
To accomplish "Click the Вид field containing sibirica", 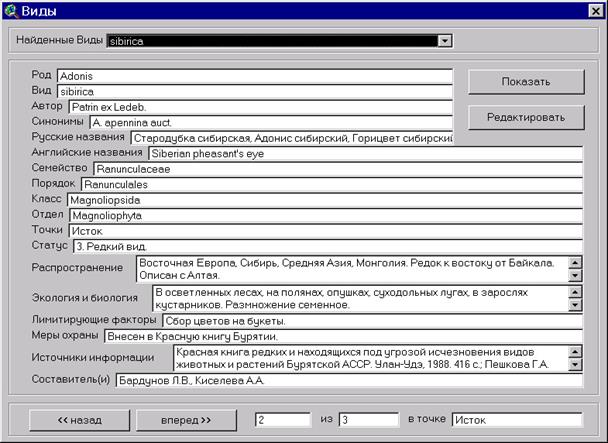I will point(254,90).
